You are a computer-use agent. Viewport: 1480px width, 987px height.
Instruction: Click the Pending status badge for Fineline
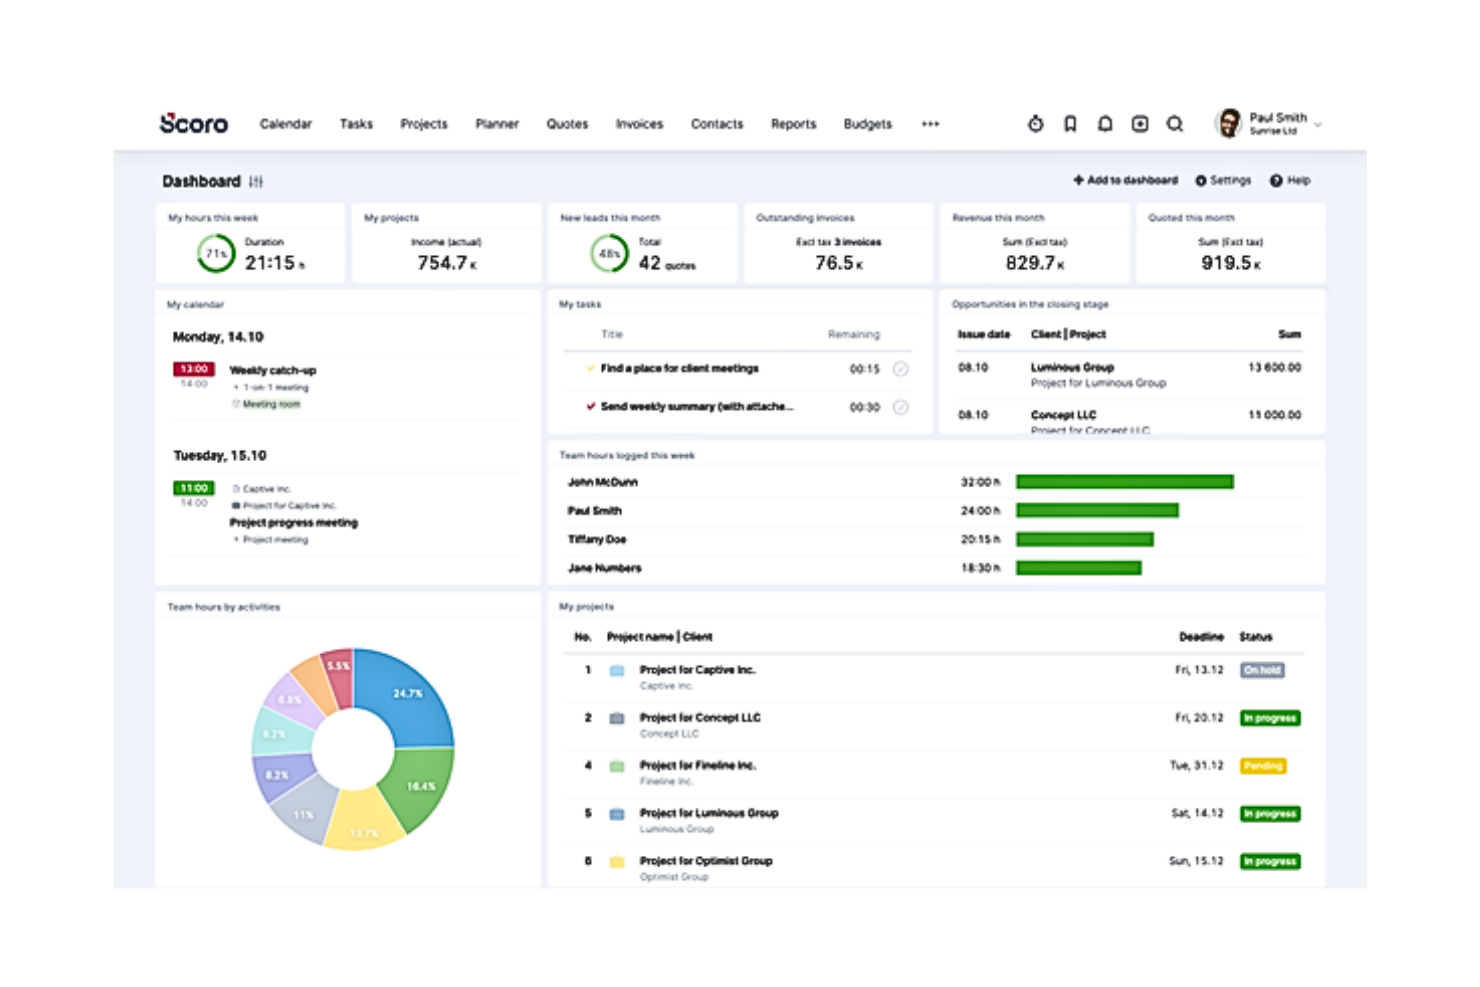click(1263, 766)
